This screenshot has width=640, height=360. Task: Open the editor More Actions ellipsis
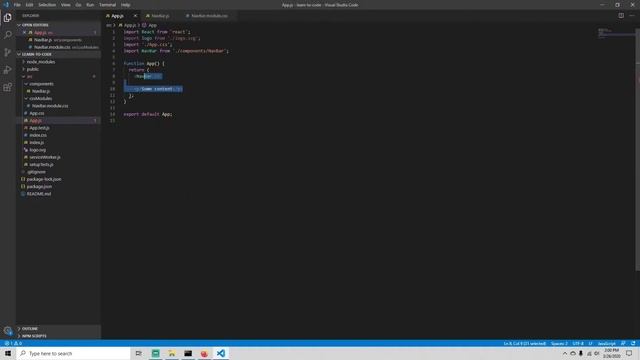(632, 16)
